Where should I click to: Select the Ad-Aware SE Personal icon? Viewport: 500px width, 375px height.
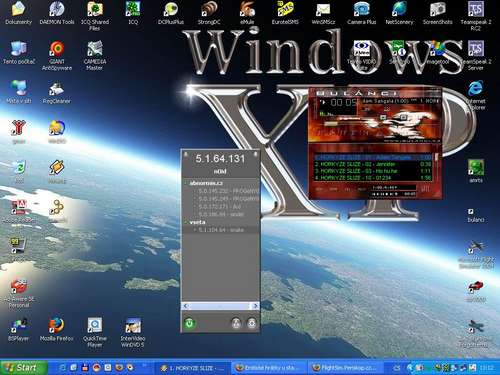pos(19,293)
